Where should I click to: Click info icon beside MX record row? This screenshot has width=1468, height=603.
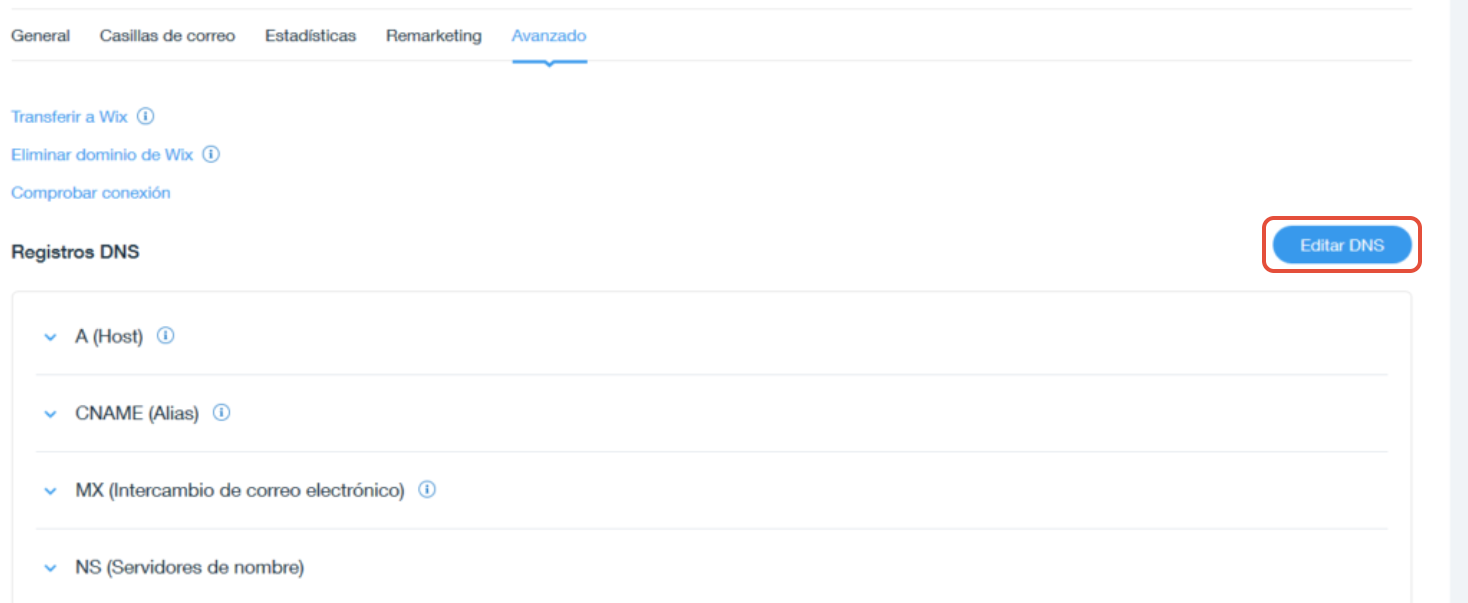[427, 490]
